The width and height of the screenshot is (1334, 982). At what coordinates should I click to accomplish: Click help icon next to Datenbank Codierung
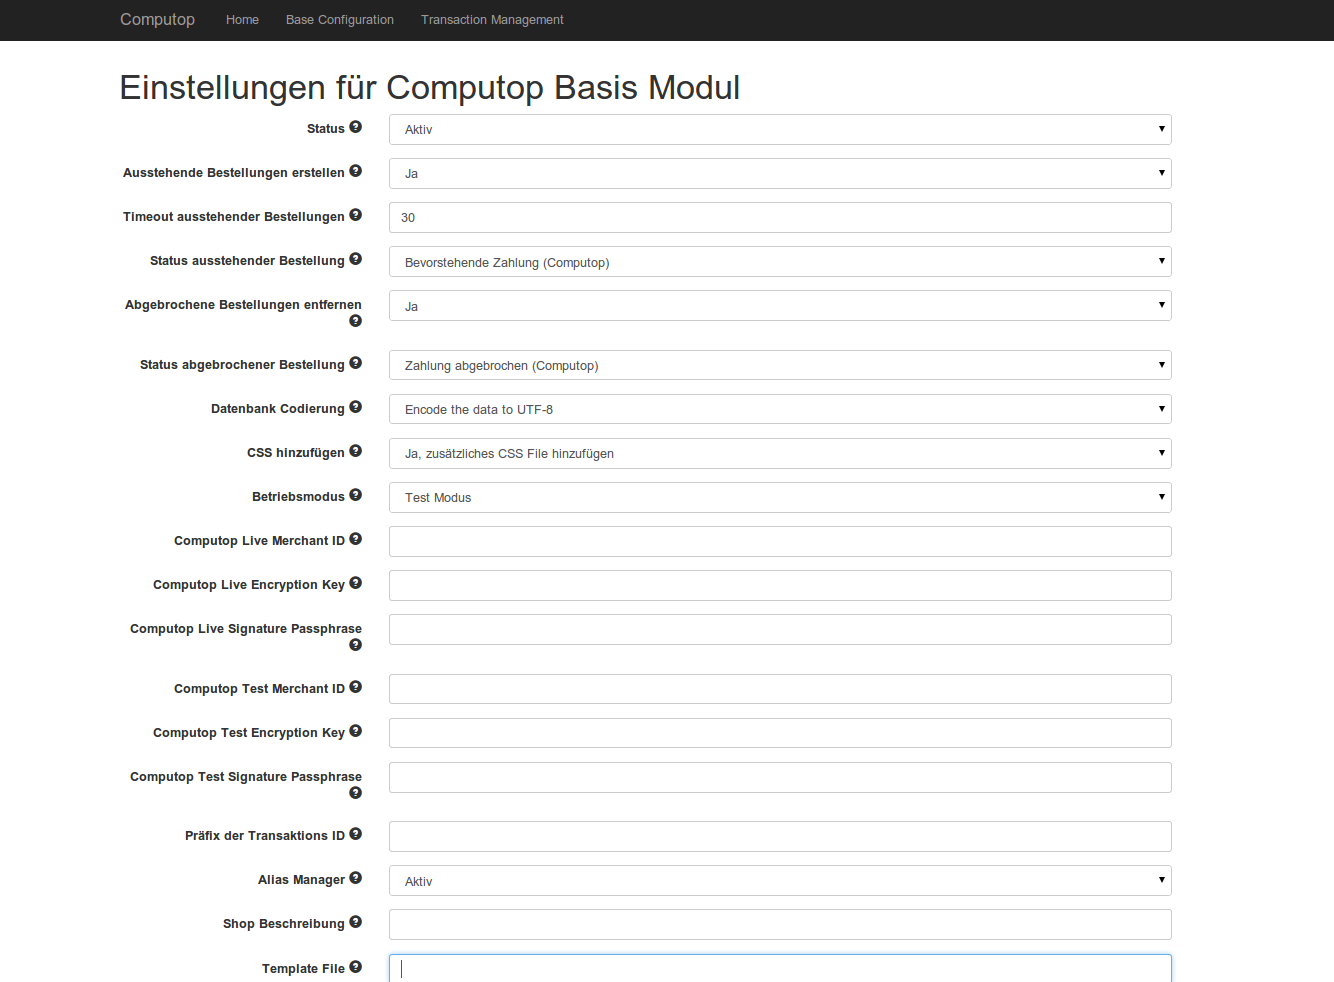355,407
